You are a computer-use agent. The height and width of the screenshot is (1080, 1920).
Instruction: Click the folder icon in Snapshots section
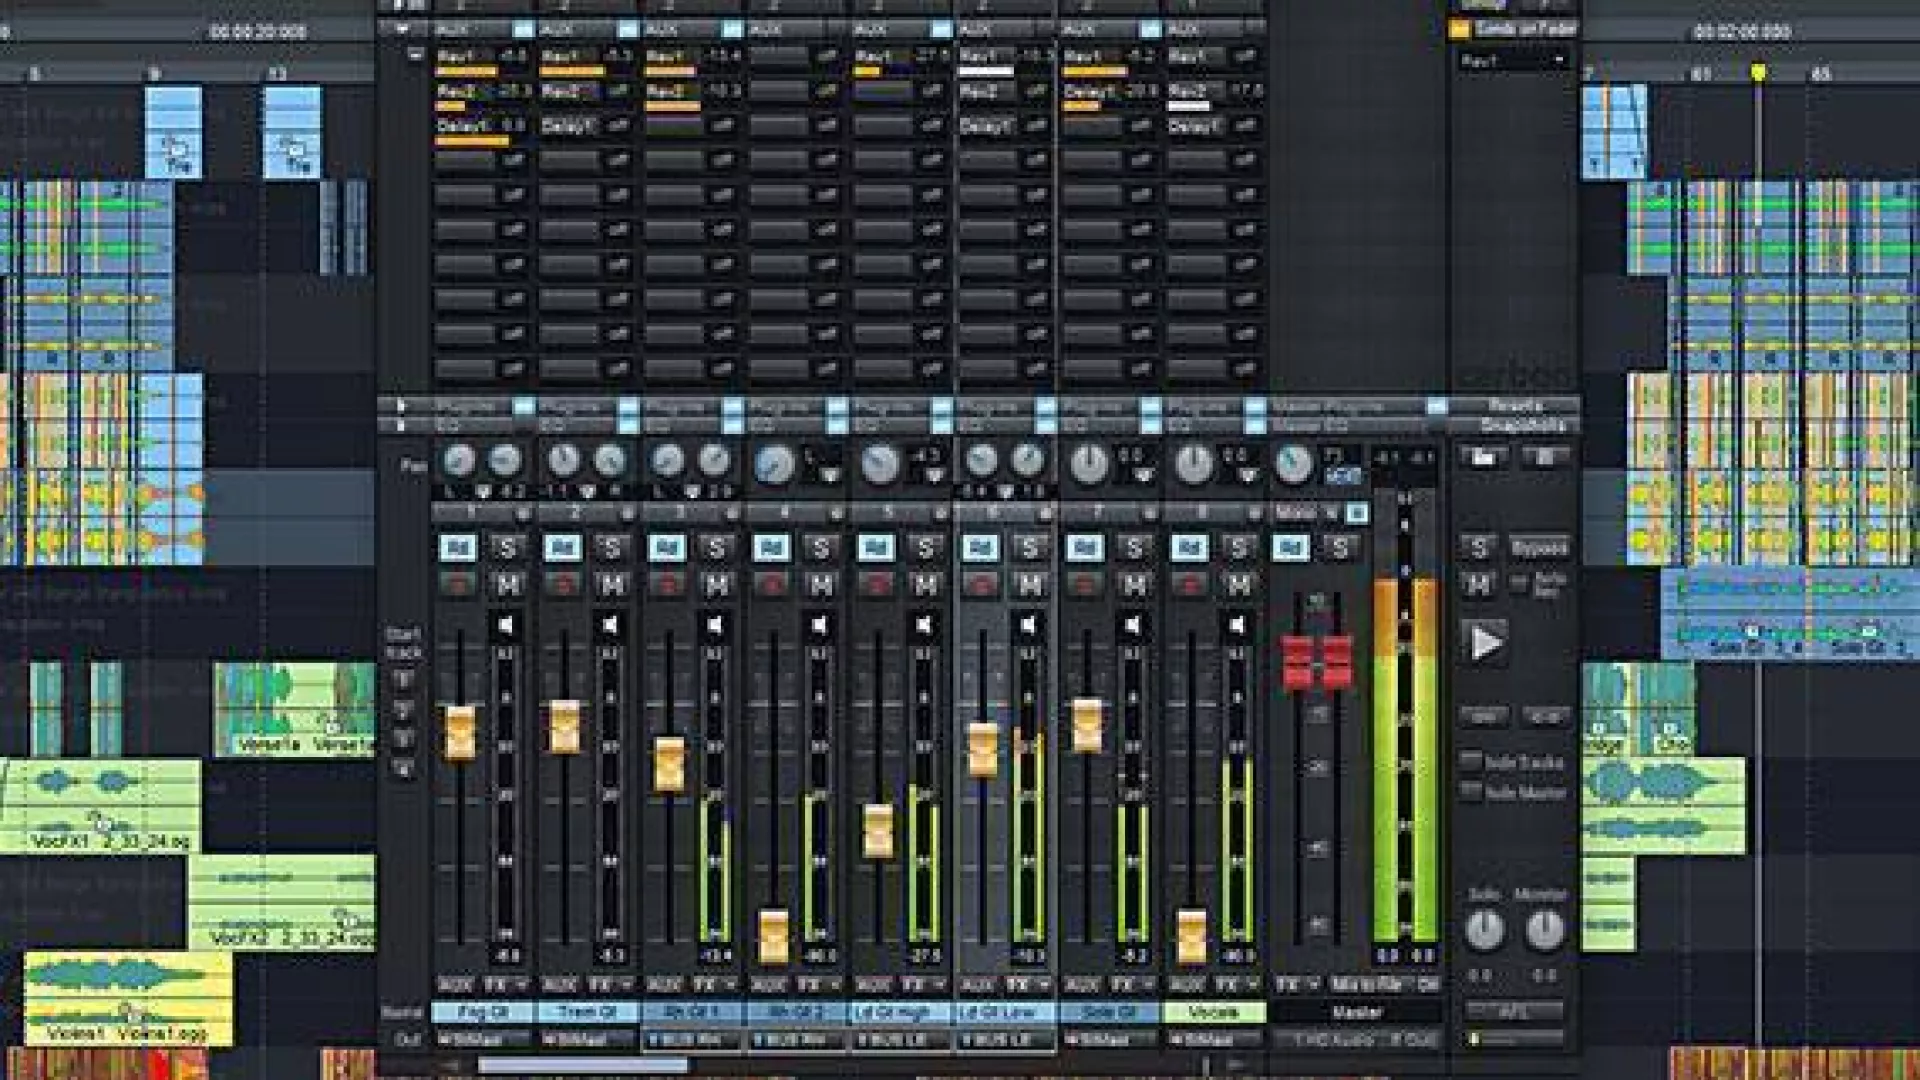[1483, 458]
